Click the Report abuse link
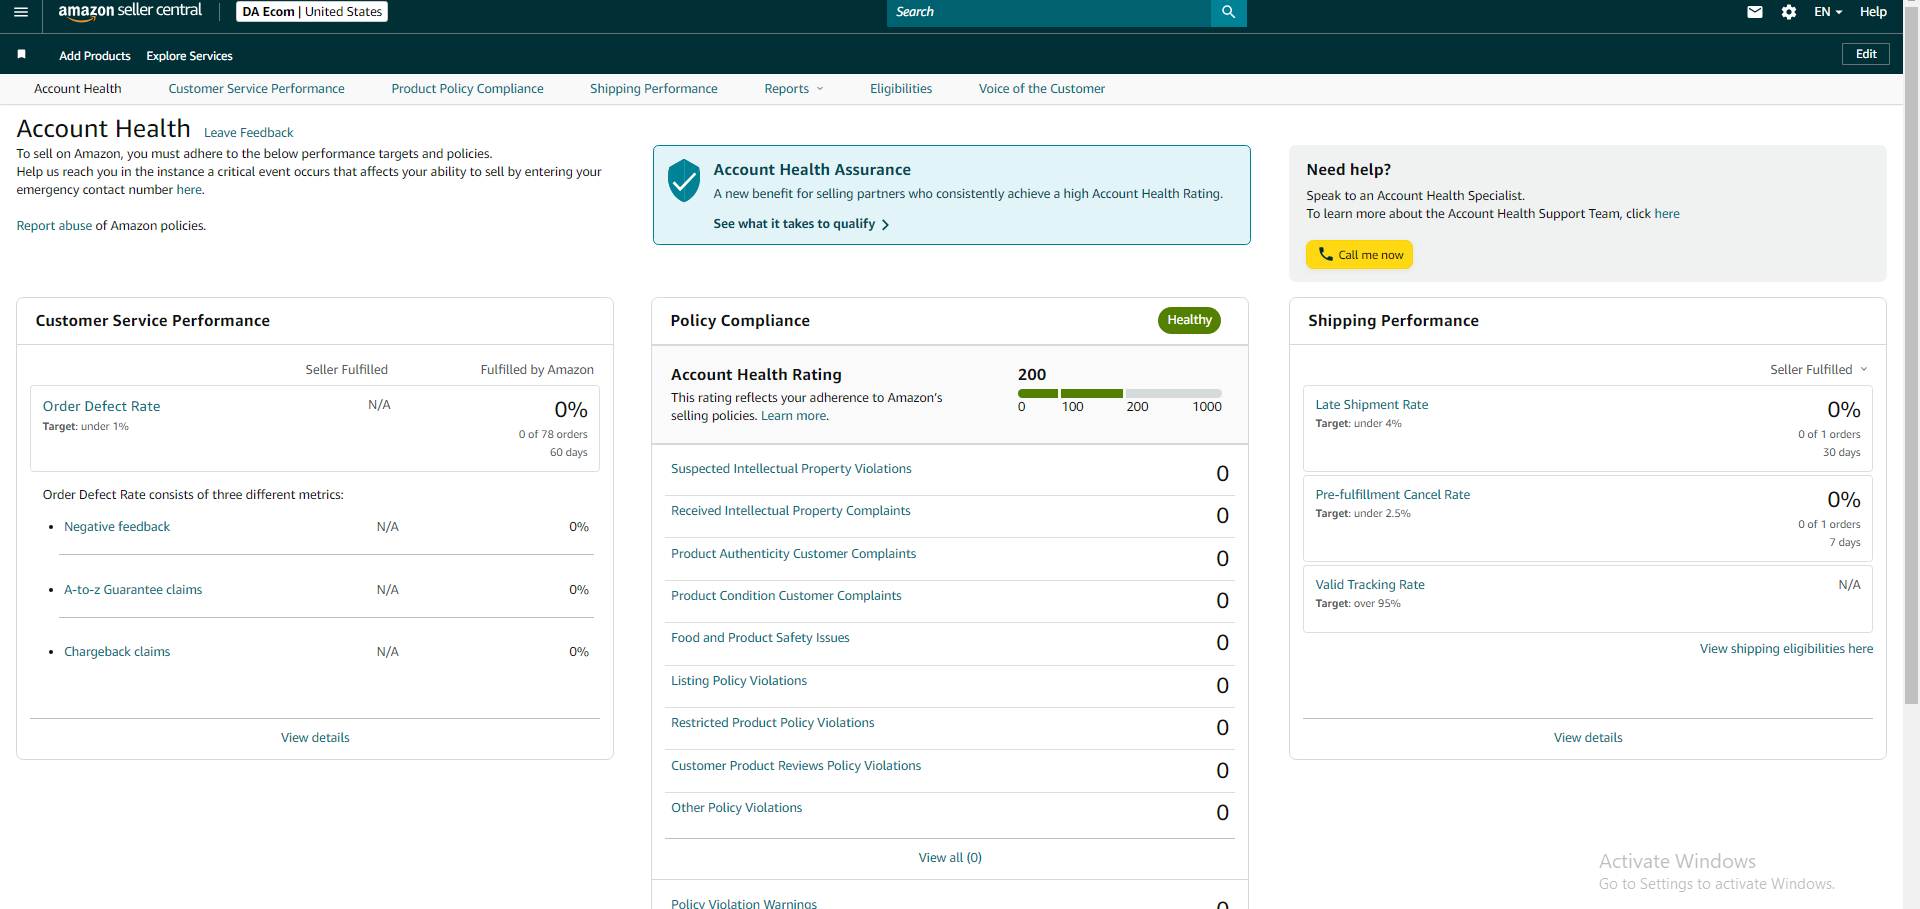 click(x=54, y=226)
